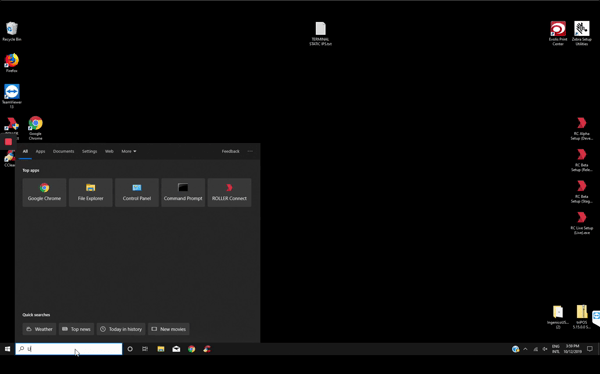Open volume control in system tray

point(545,349)
